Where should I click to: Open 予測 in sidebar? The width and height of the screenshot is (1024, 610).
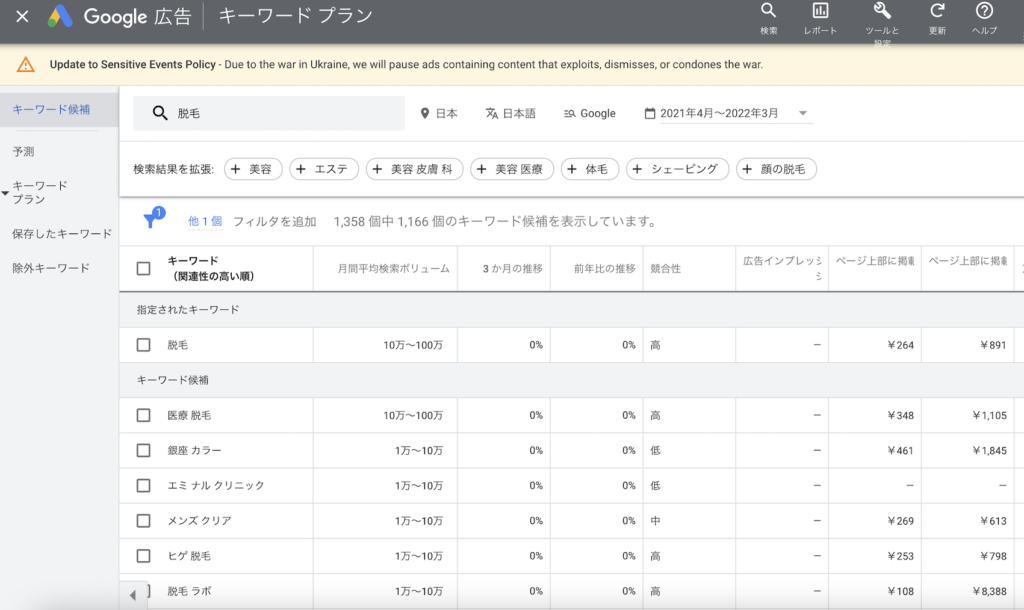coord(24,152)
